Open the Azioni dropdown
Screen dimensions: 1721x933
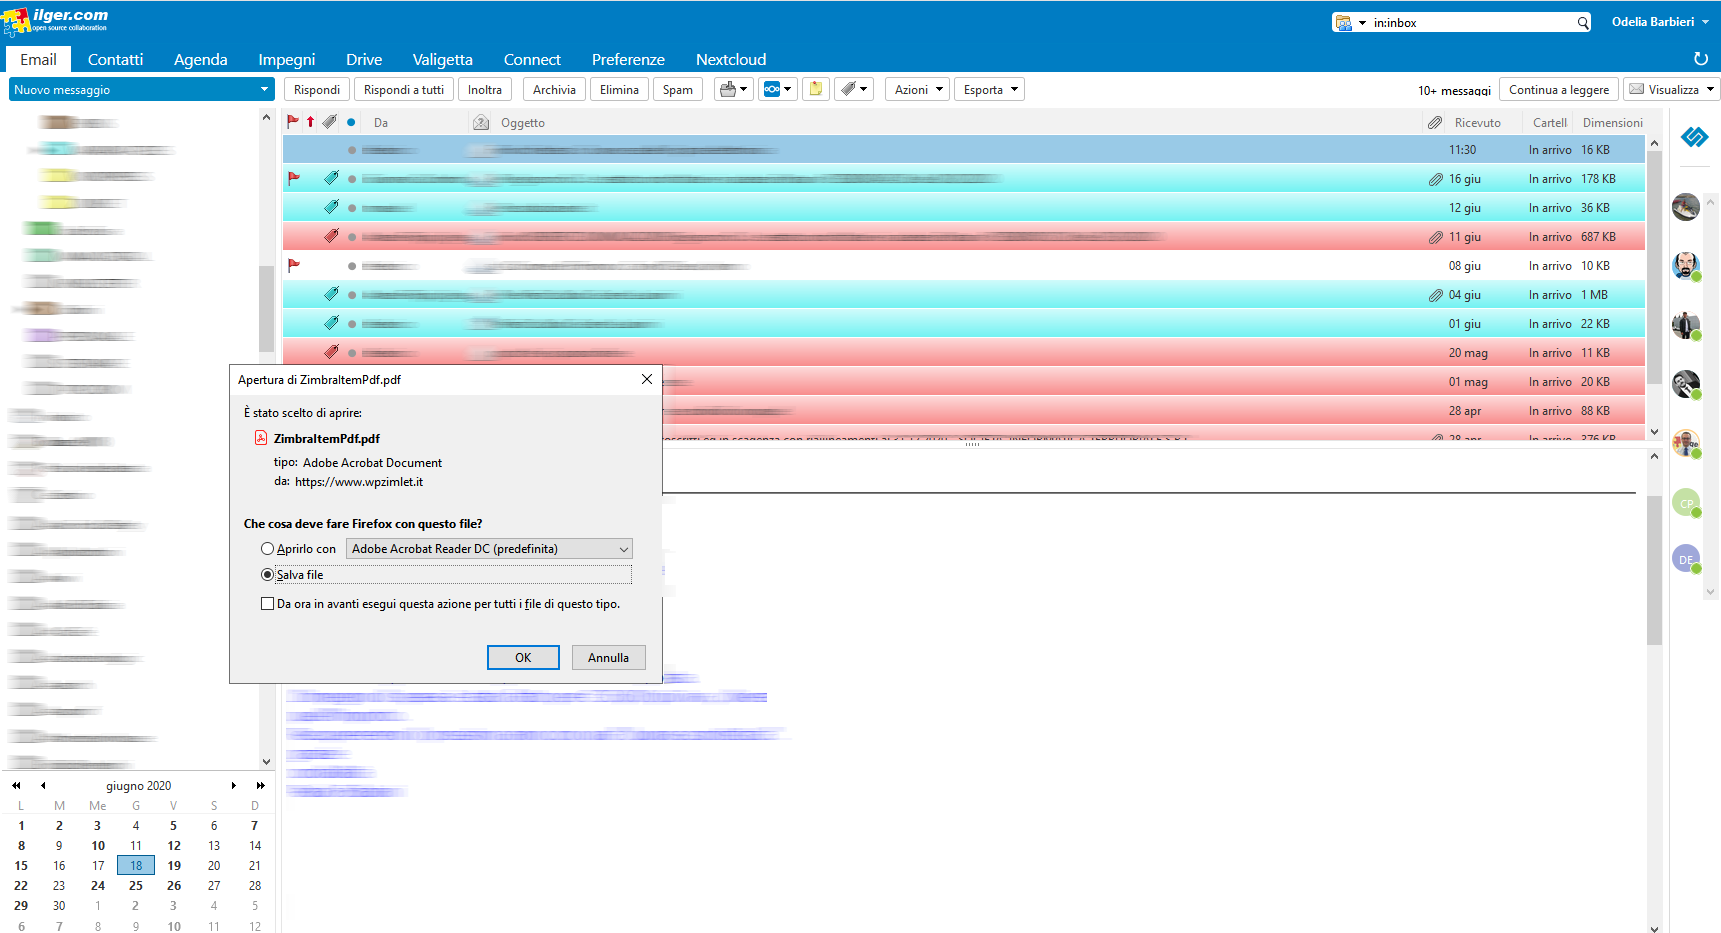tap(917, 90)
